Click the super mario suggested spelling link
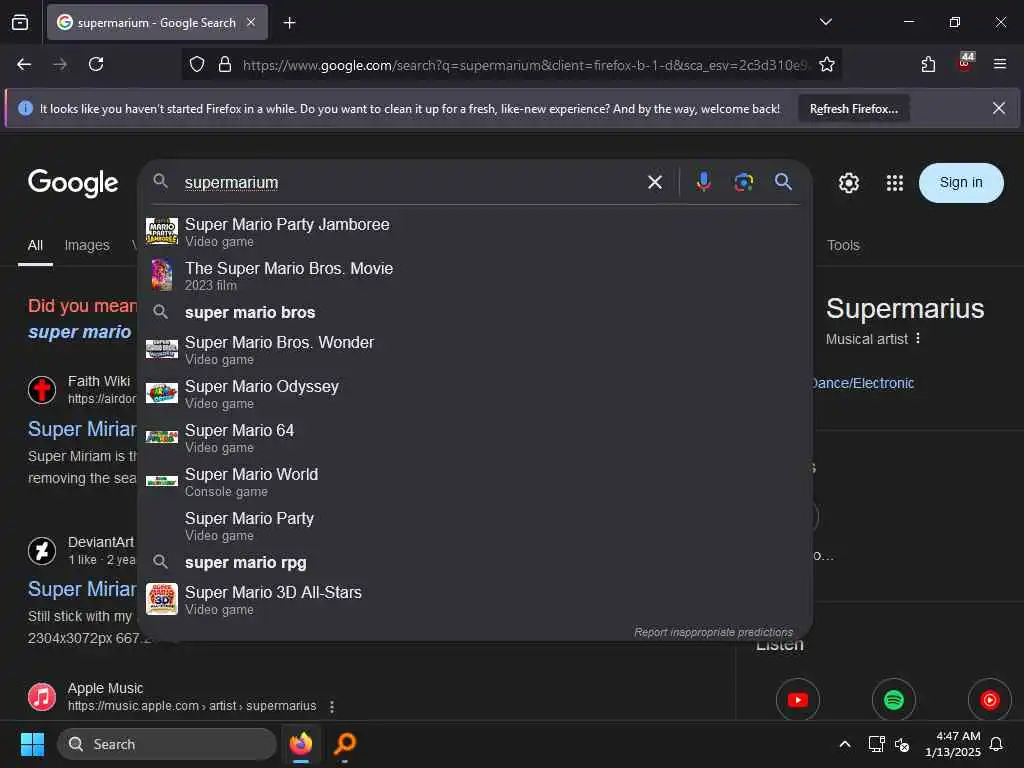 coord(80,332)
